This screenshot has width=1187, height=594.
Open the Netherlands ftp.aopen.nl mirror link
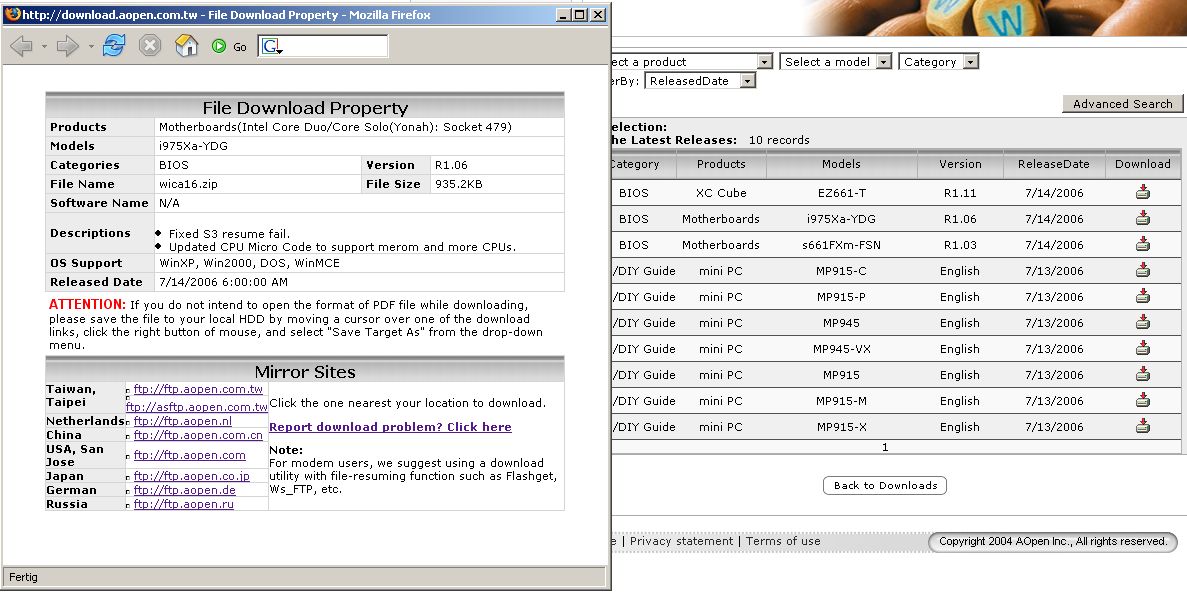(182, 421)
